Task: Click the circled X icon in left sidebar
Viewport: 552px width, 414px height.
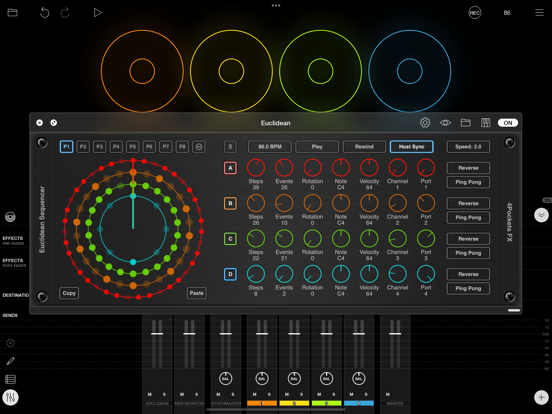Action: pyautogui.click(x=11, y=343)
